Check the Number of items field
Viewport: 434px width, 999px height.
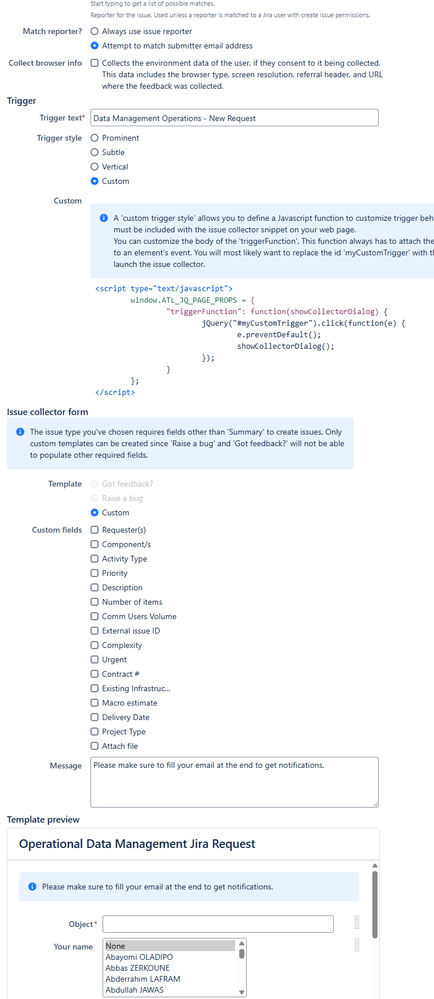point(95,602)
